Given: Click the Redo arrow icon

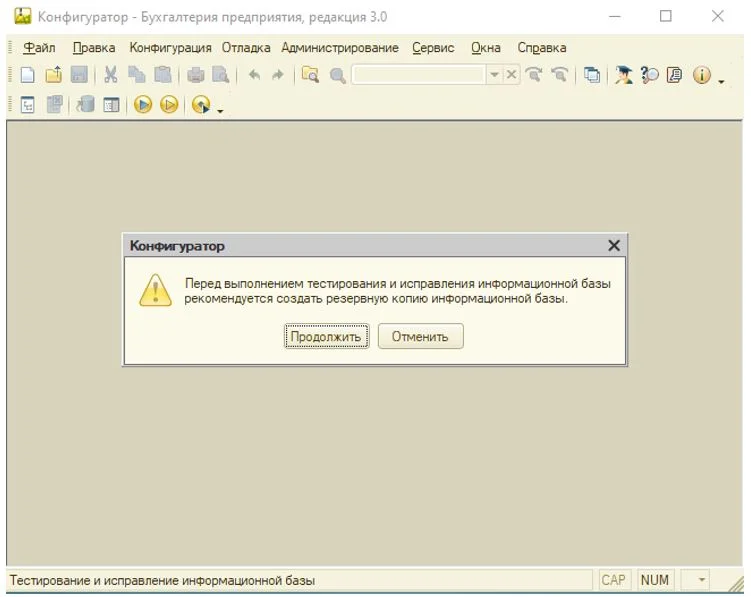Looking at the screenshot, I should 278,75.
